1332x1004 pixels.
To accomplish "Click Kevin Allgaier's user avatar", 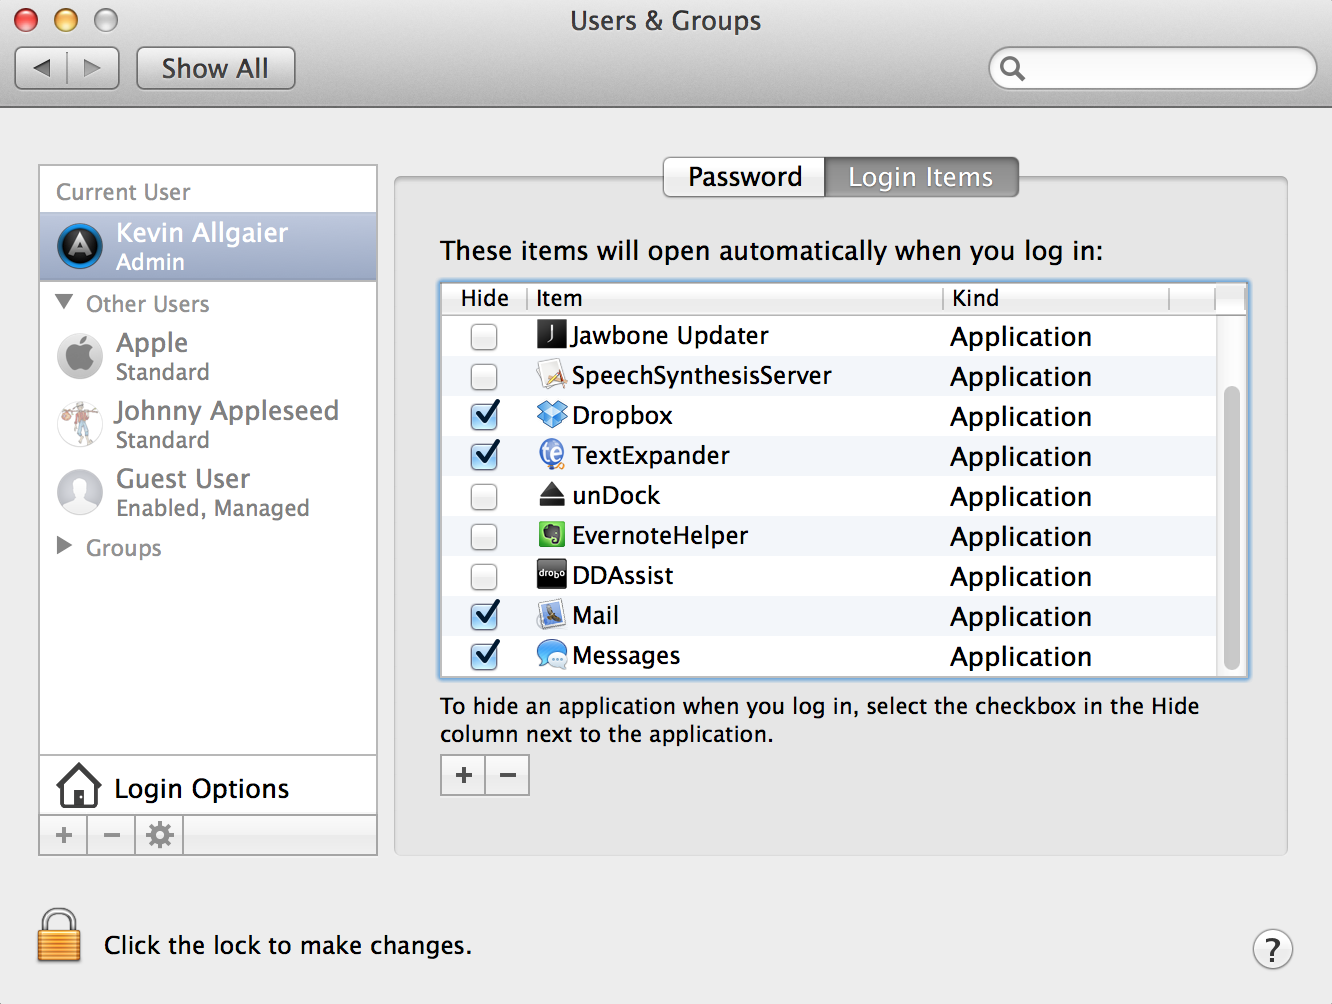I will pos(80,246).
